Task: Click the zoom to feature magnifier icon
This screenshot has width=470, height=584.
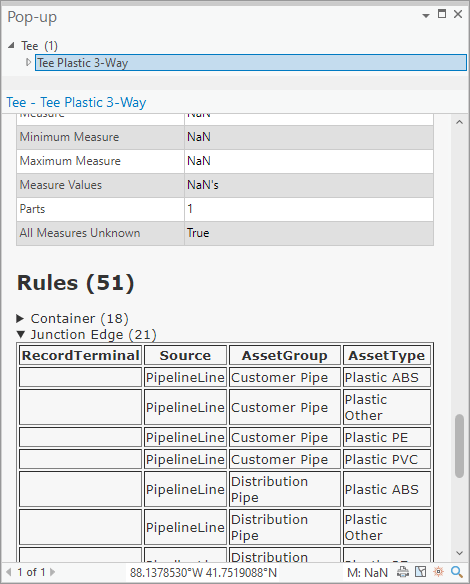Action: click(457, 571)
